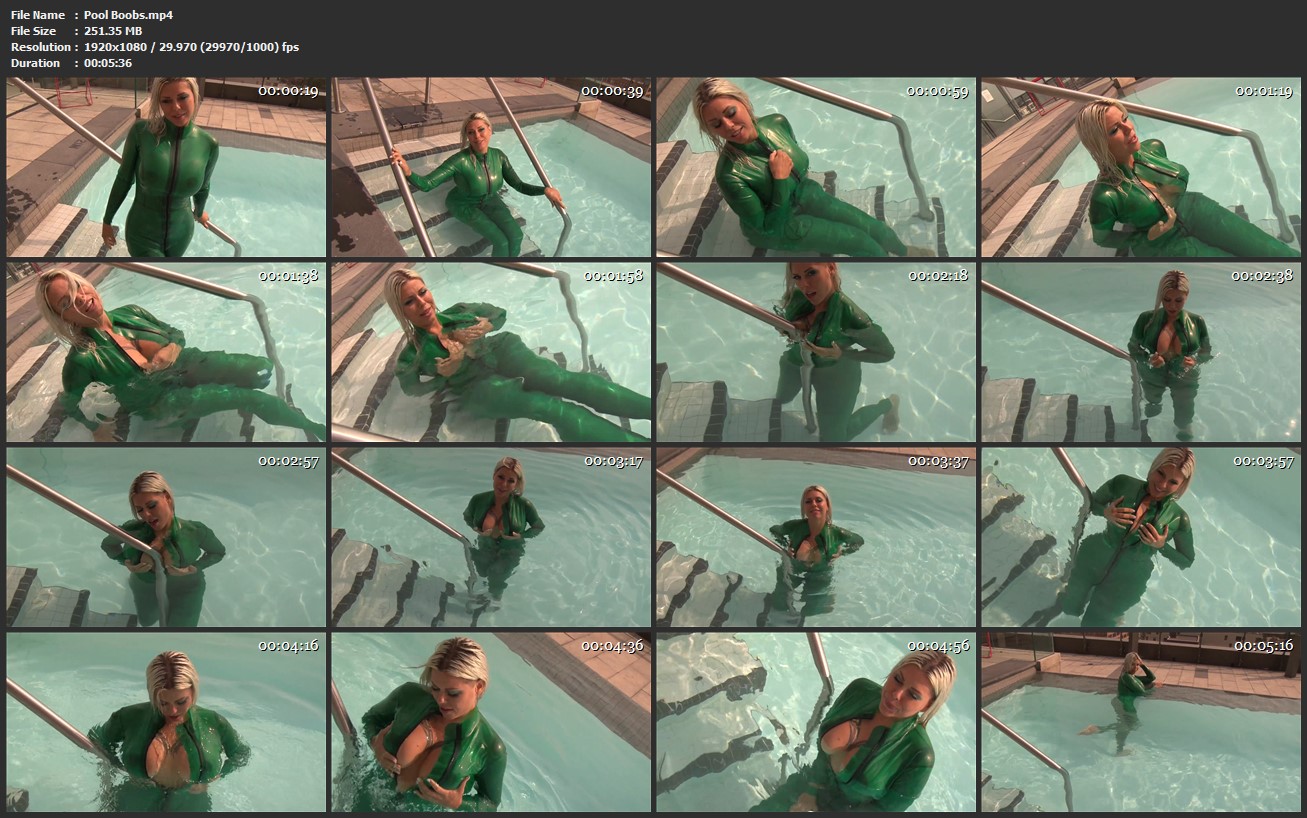Open the frame stamped 00:00:39
The image size is (1307, 818).
[x=491, y=167]
